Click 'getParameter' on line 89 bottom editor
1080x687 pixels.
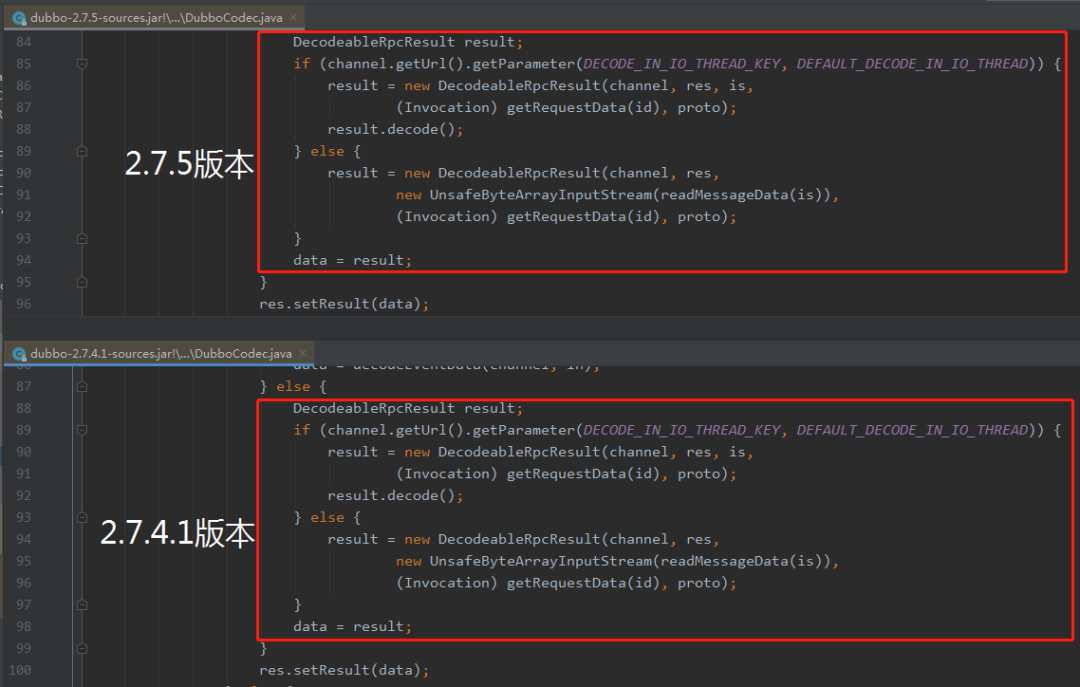[523, 430]
